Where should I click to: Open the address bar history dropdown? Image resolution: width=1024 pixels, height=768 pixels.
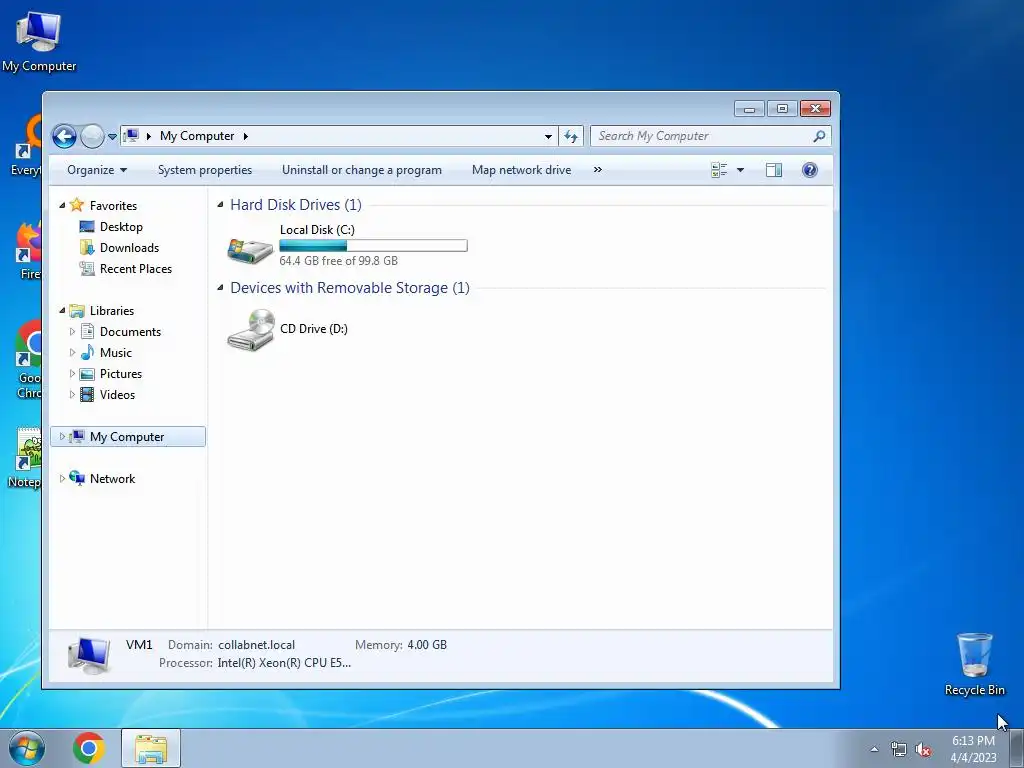click(548, 136)
